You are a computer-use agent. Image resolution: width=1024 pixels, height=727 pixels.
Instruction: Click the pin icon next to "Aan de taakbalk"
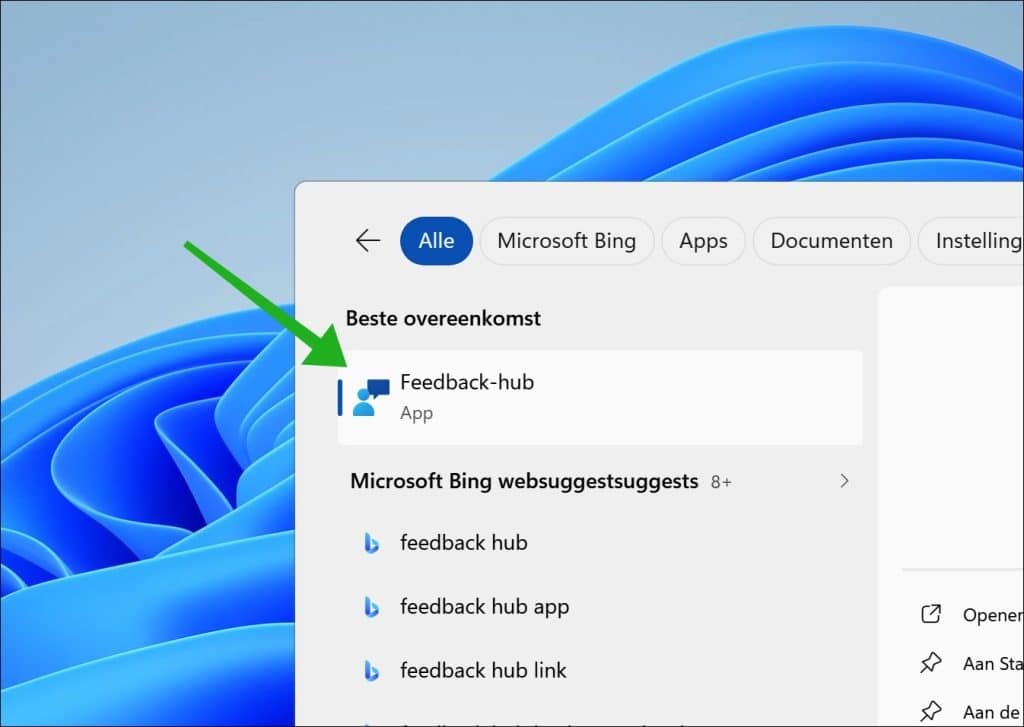[x=931, y=711]
